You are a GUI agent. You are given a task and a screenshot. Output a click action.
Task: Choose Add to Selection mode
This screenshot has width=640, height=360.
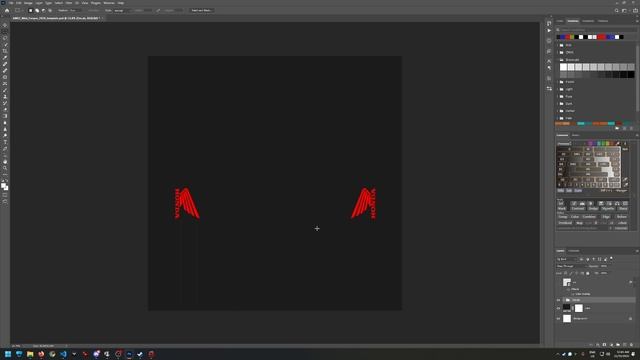[37, 11]
